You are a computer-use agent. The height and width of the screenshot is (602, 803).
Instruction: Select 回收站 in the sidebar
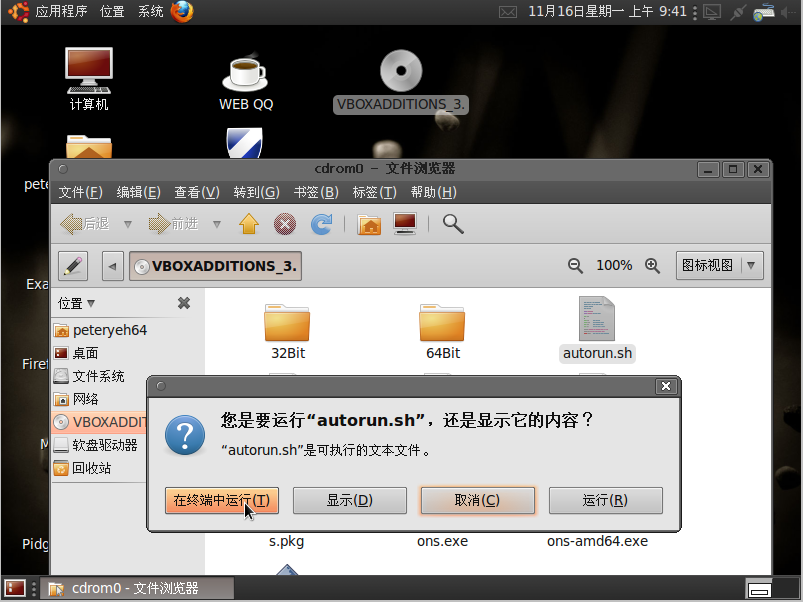[82, 468]
